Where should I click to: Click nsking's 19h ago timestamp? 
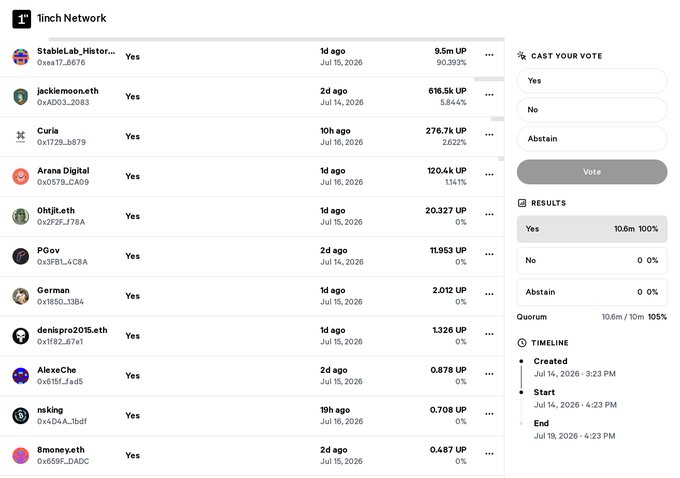tap(335, 410)
